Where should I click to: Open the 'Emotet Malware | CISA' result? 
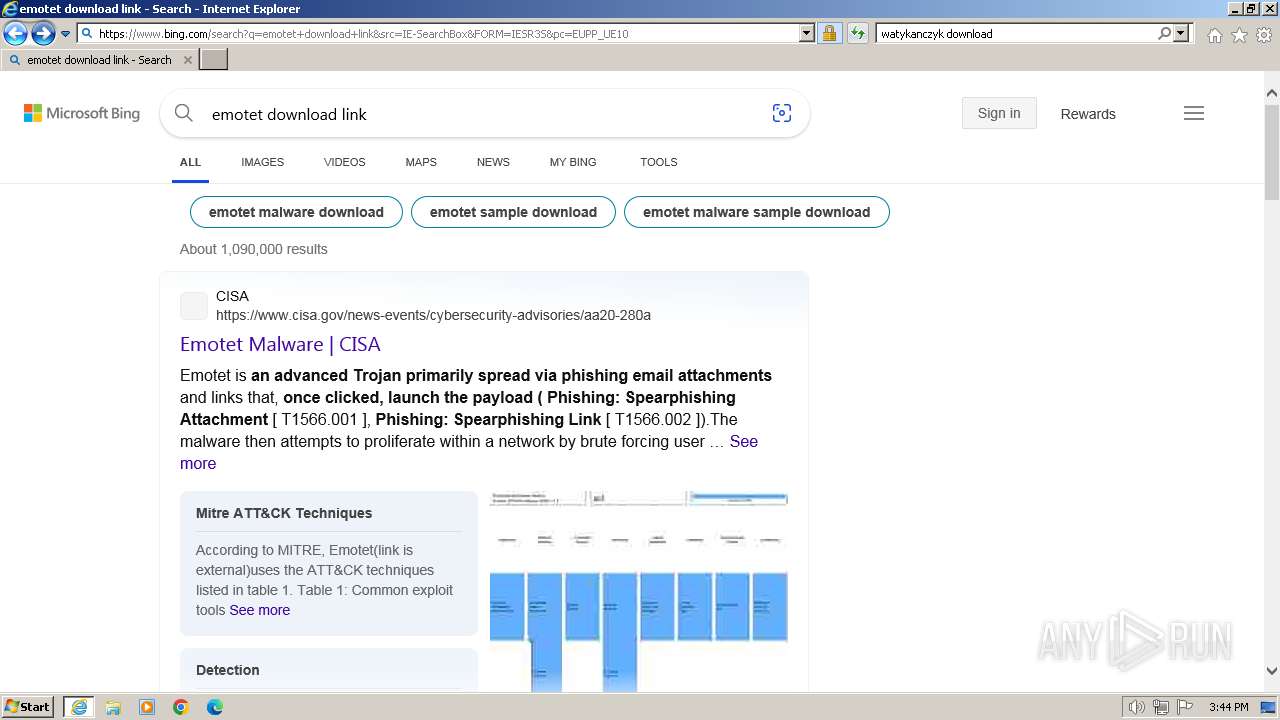point(280,344)
